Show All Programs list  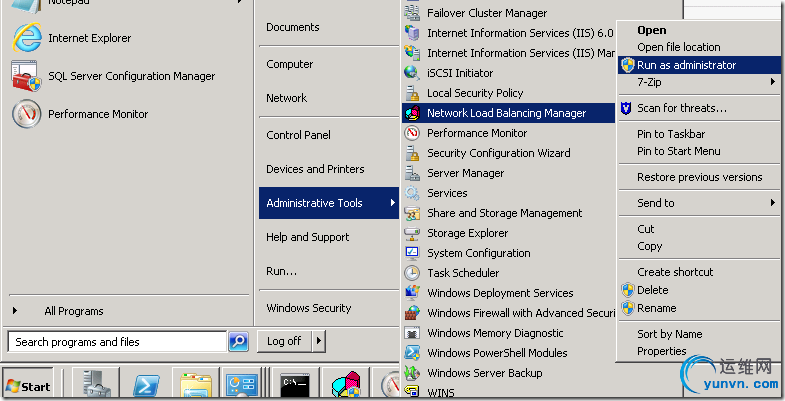point(73,311)
